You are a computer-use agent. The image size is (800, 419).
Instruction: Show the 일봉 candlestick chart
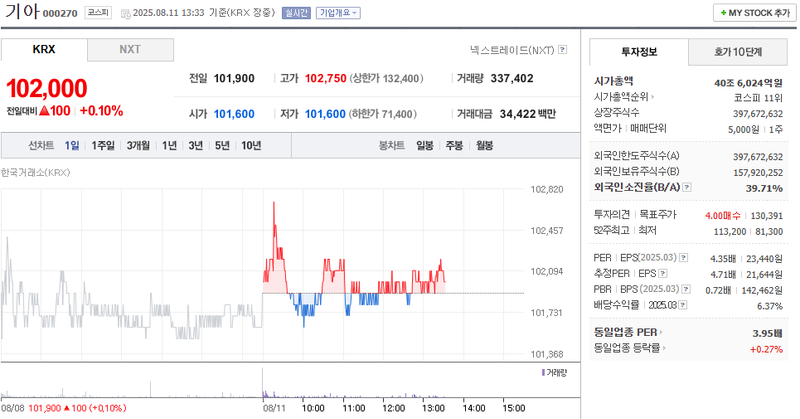(x=424, y=145)
